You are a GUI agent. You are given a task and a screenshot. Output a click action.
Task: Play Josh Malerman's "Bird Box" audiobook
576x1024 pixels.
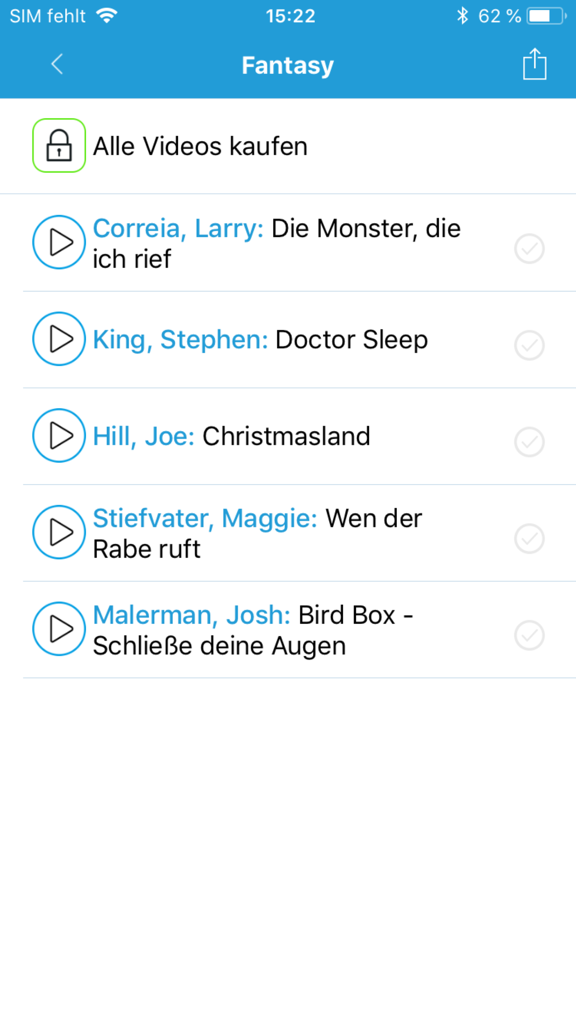click(x=59, y=629)
